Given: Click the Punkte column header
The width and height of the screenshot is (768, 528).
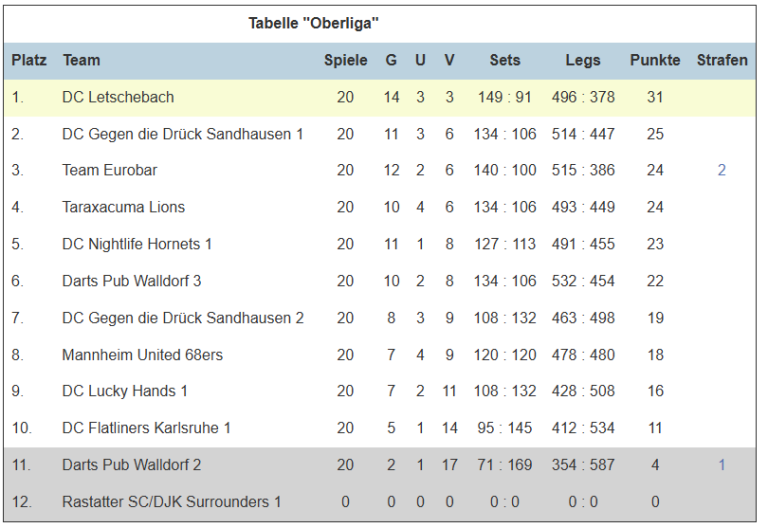Looking at the screenshot, I should 655,60.
